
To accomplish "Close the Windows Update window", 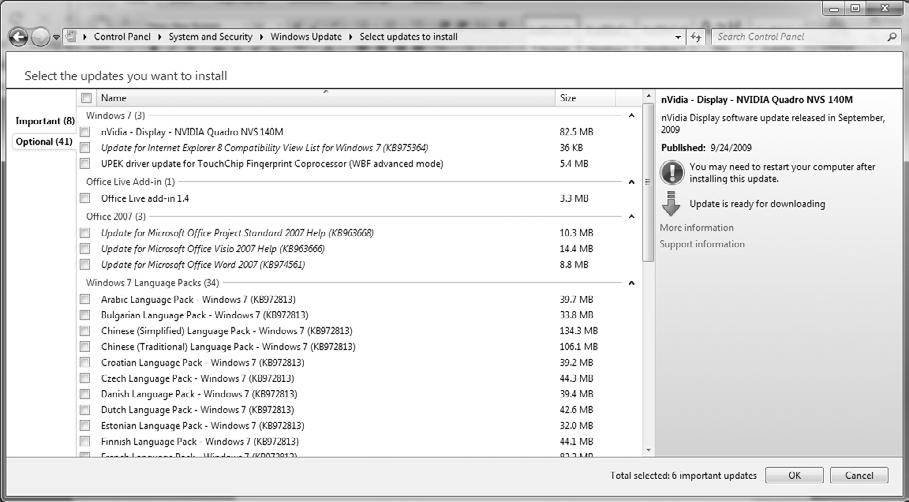I will pyautogui.click(x=886, y=9).
